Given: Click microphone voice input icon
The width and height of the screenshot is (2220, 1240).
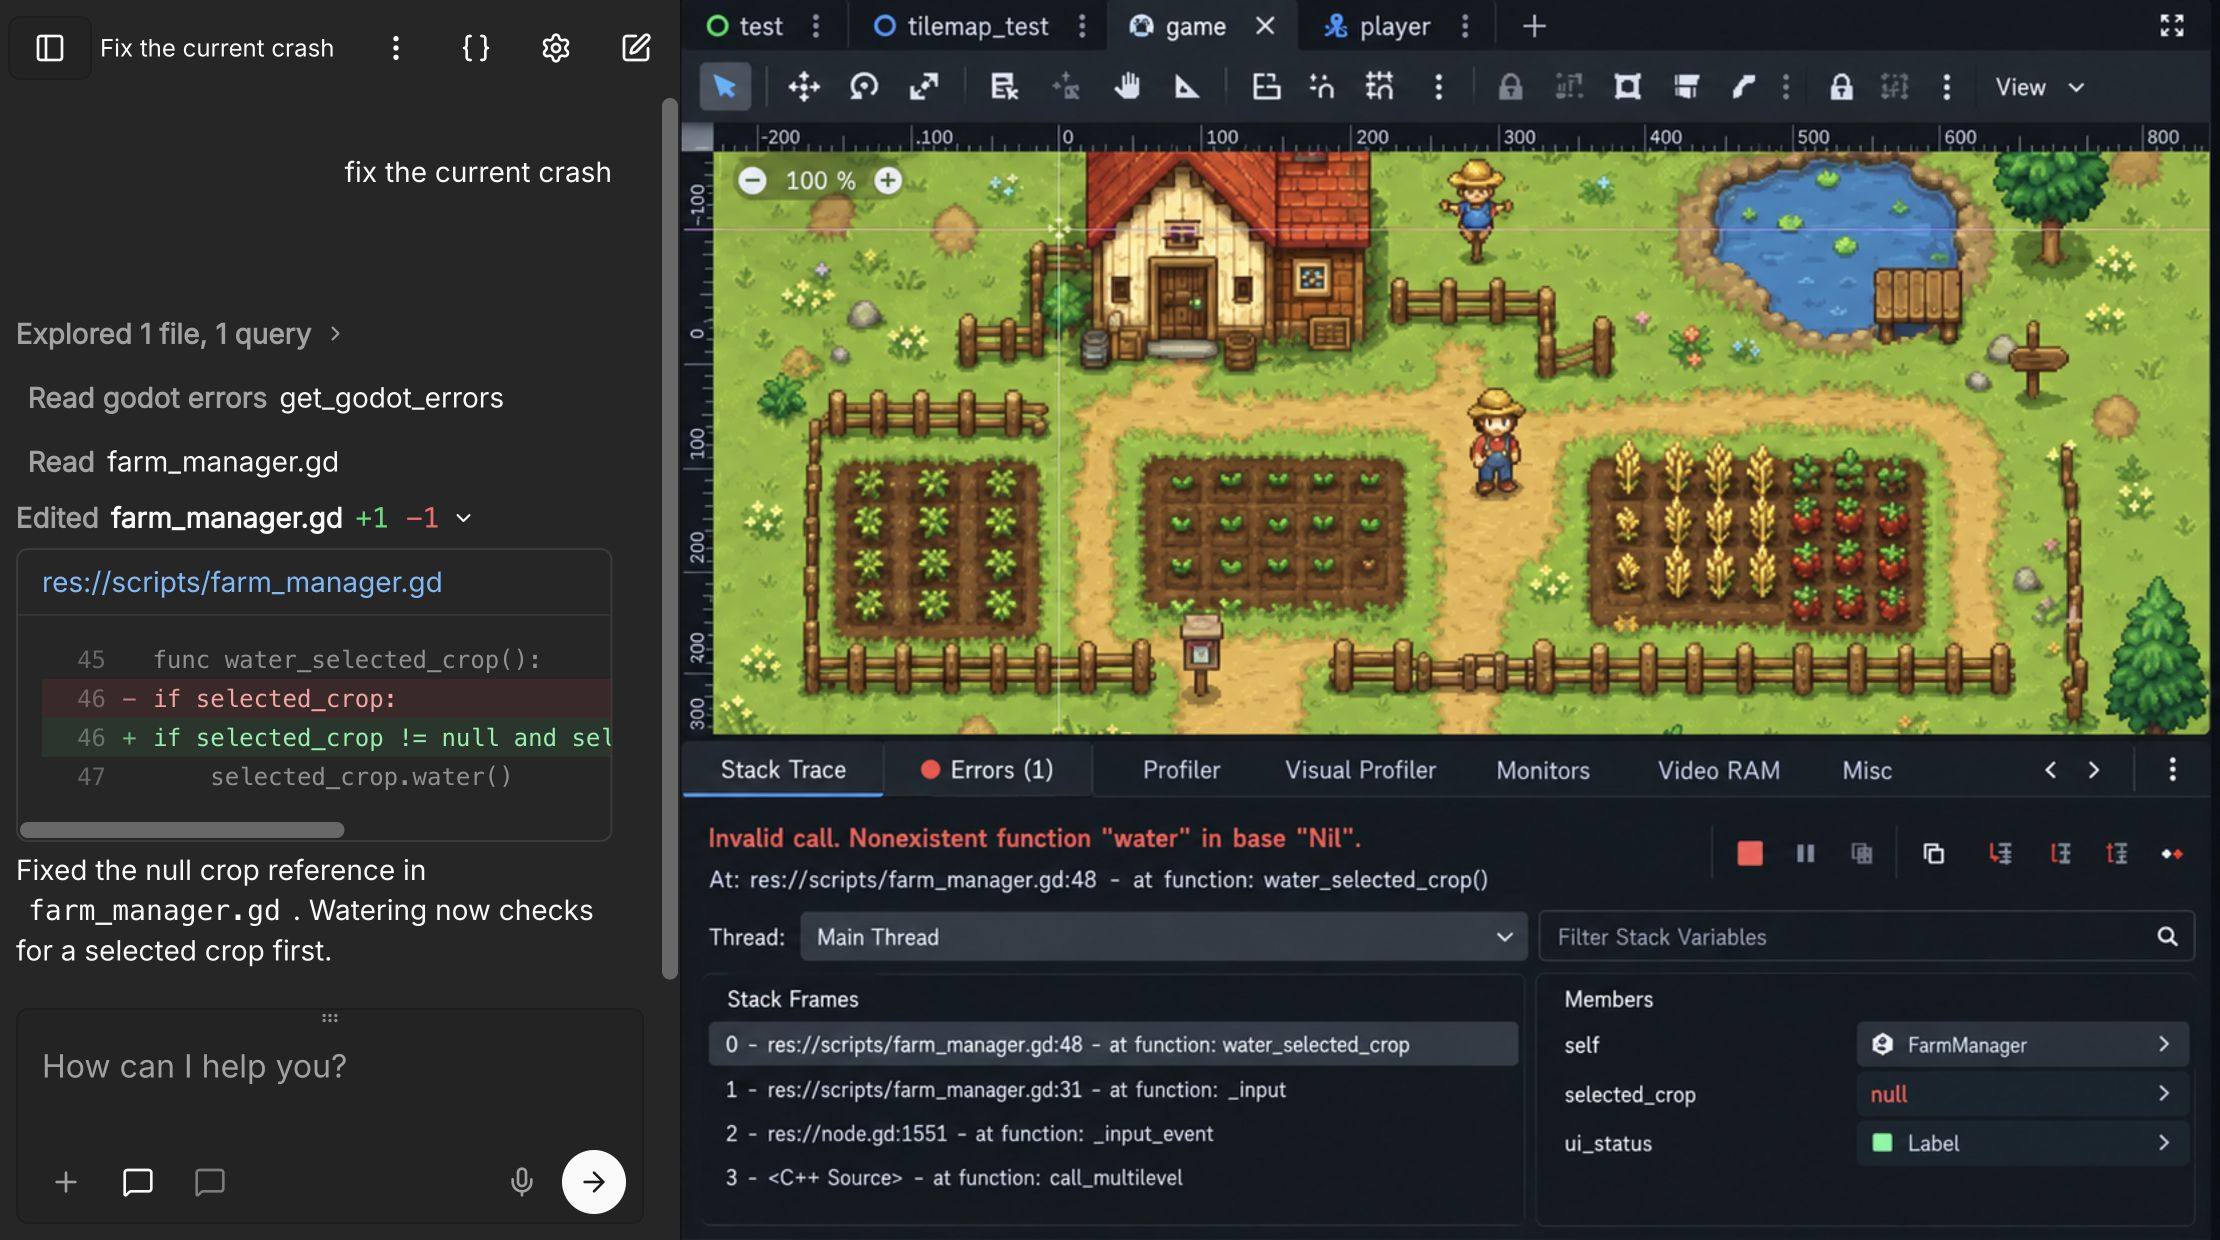Looking at the screenshot, I should [x=521, y=1182].
